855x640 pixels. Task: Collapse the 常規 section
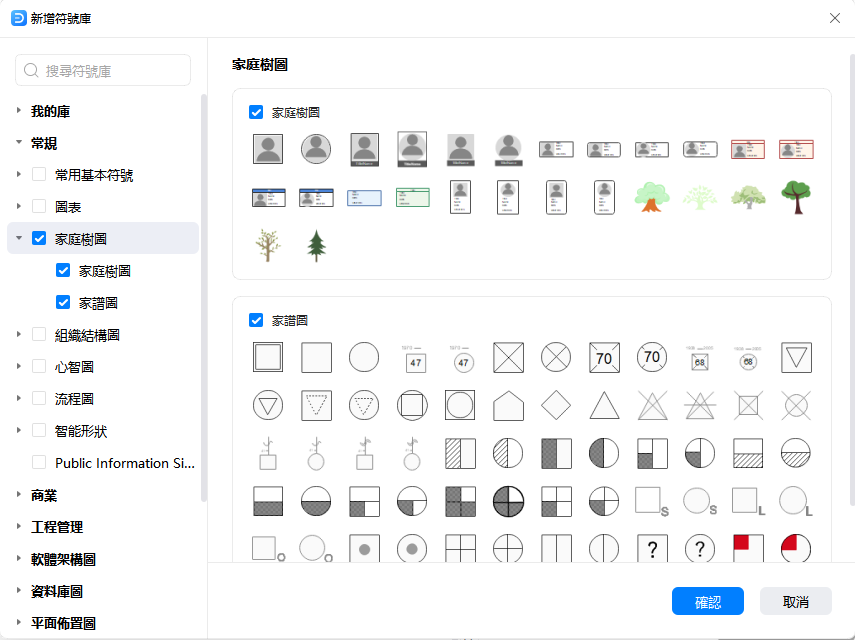[19, 143]
